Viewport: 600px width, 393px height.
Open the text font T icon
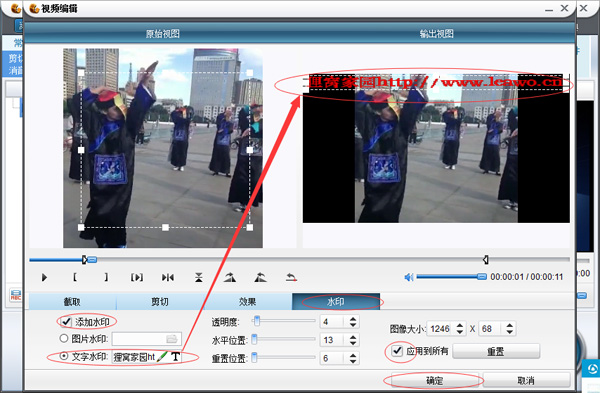point(175,357)
